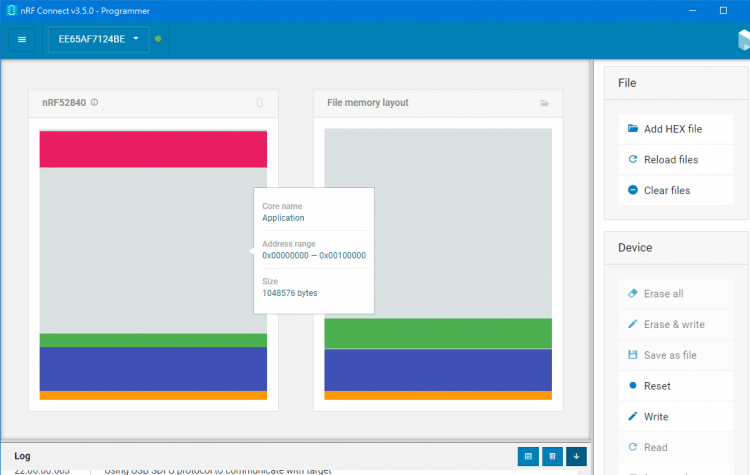The image size is (750, 475).
Task: Click Clear files button
Action: [676, 190]
